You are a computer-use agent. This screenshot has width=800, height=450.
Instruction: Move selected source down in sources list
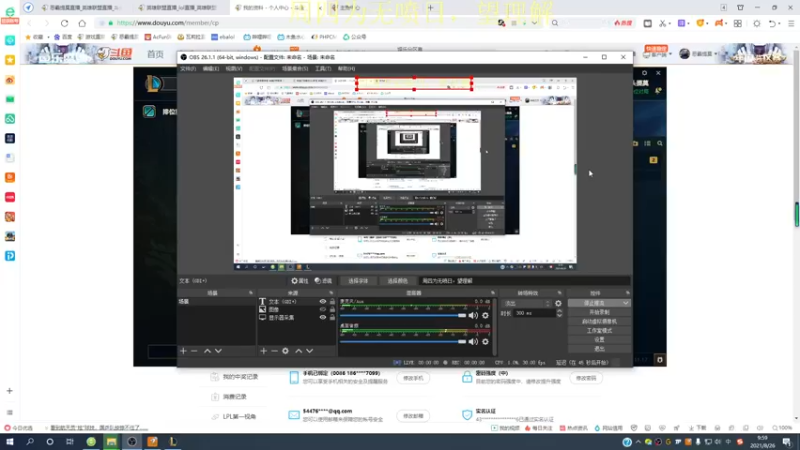tap(309, 351)
